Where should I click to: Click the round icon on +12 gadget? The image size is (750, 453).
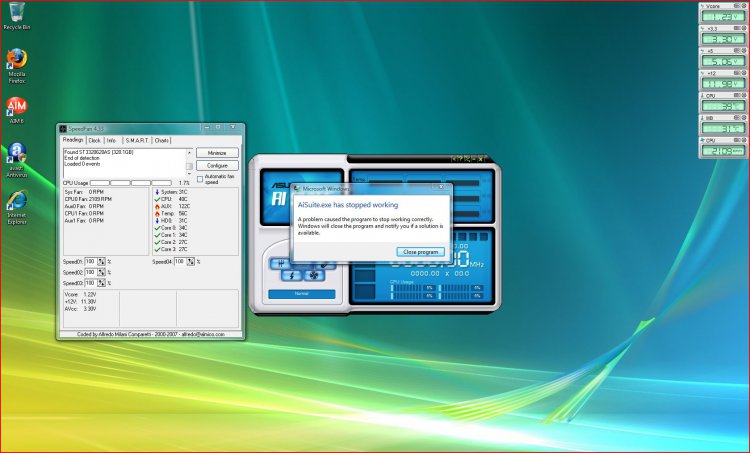tap(744, 73)
